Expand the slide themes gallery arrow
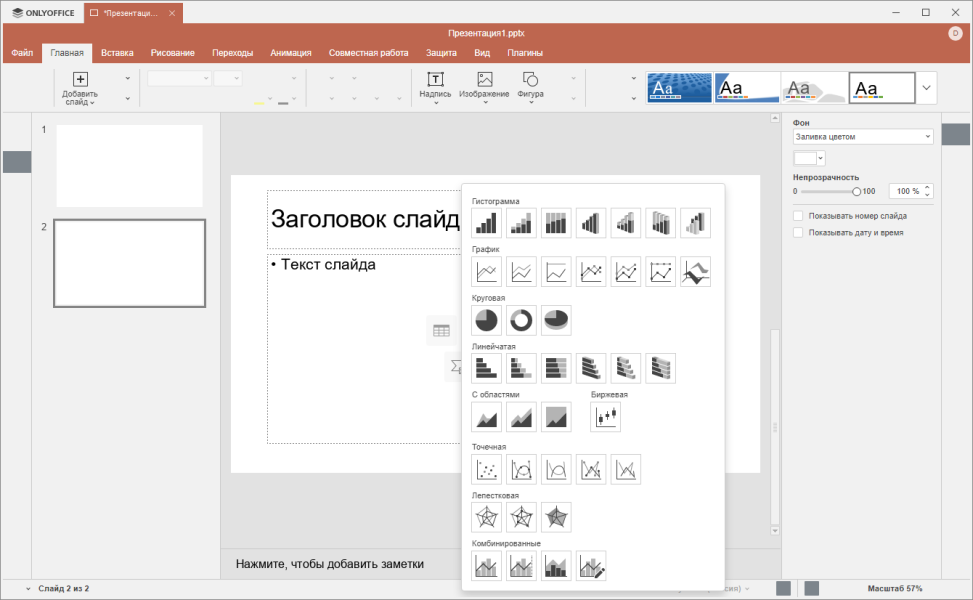Image resolution: width=973 pixels, height=600 pixels. click(926, 87)
